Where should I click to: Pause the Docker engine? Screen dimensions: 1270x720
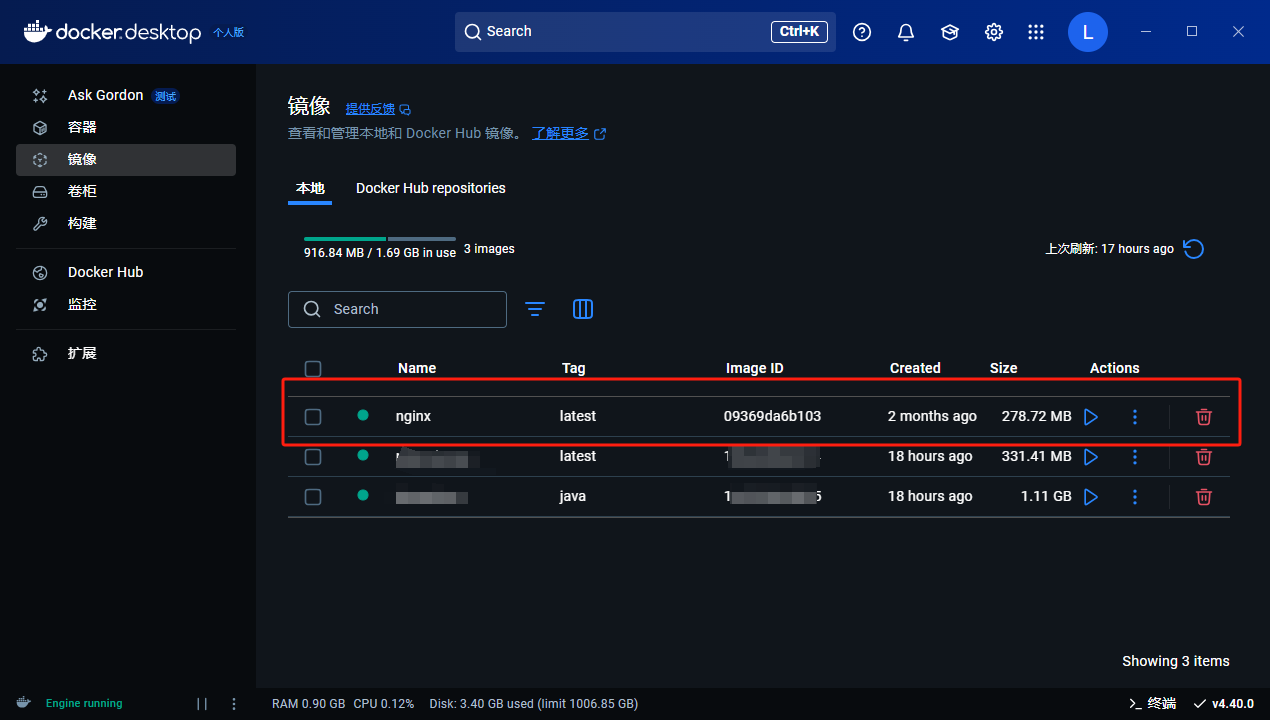click(x=202, y=704)
